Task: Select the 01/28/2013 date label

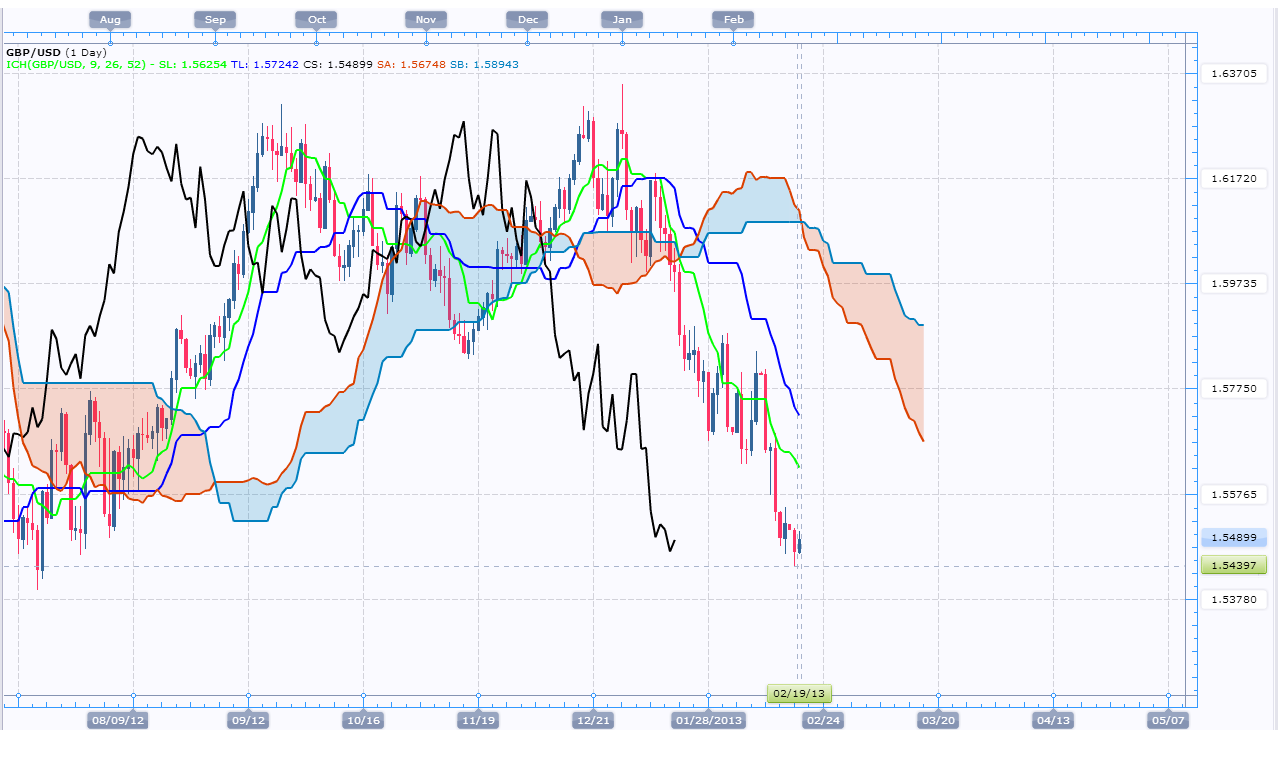Action: [708, 720]
